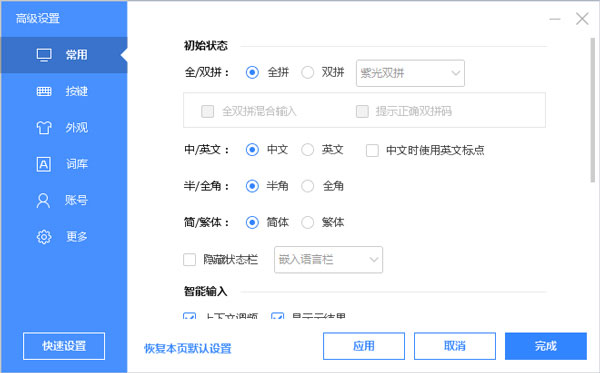Go to the 账号 settings tab
Screen dimensions: 600x373
point(64,200)
